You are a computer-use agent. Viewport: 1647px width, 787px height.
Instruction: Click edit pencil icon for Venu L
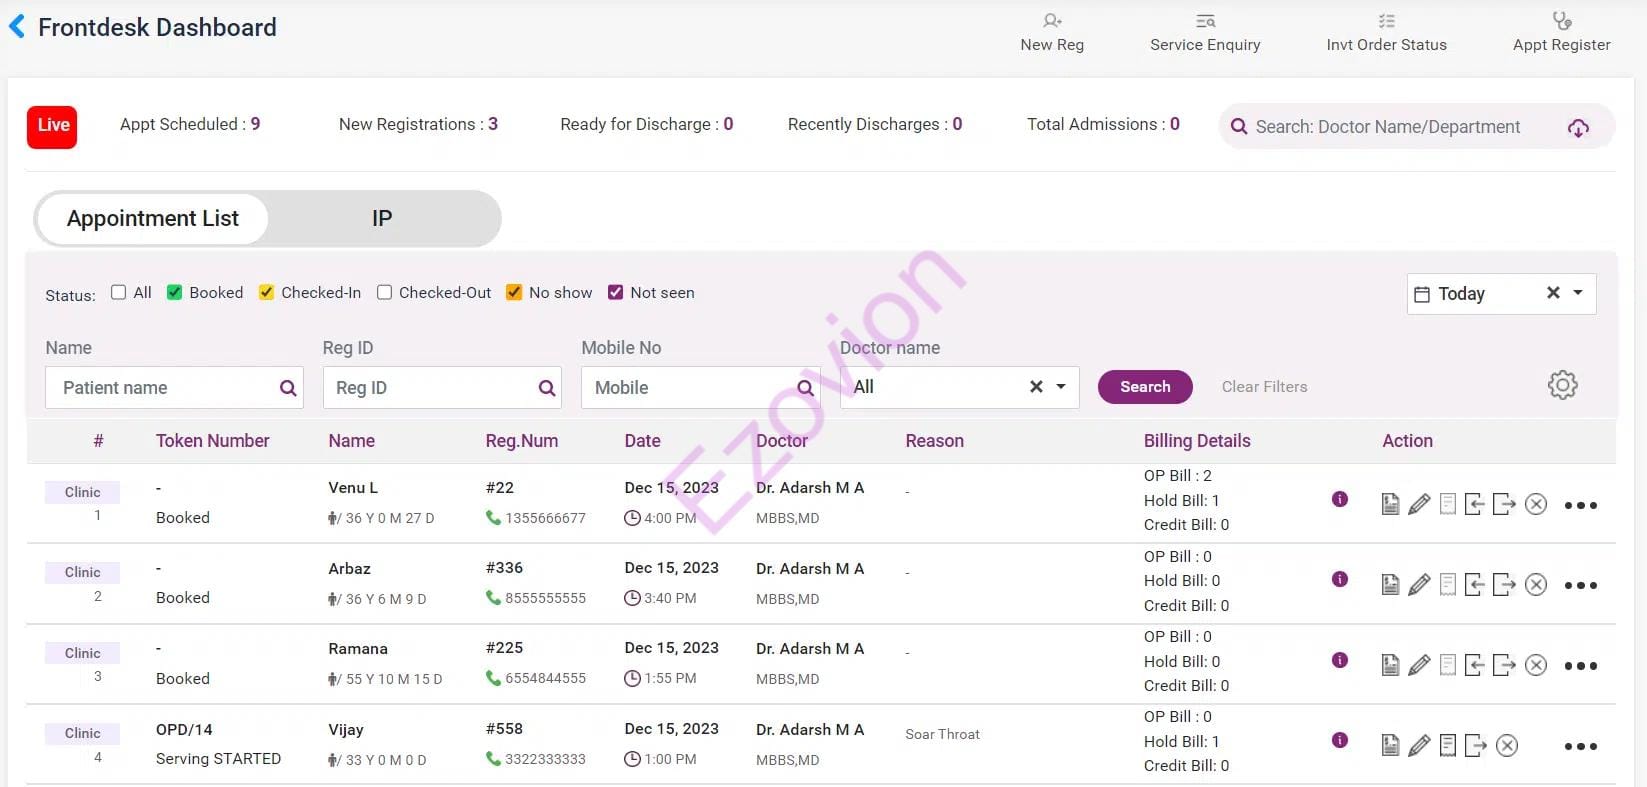(x=1419, y=504)
